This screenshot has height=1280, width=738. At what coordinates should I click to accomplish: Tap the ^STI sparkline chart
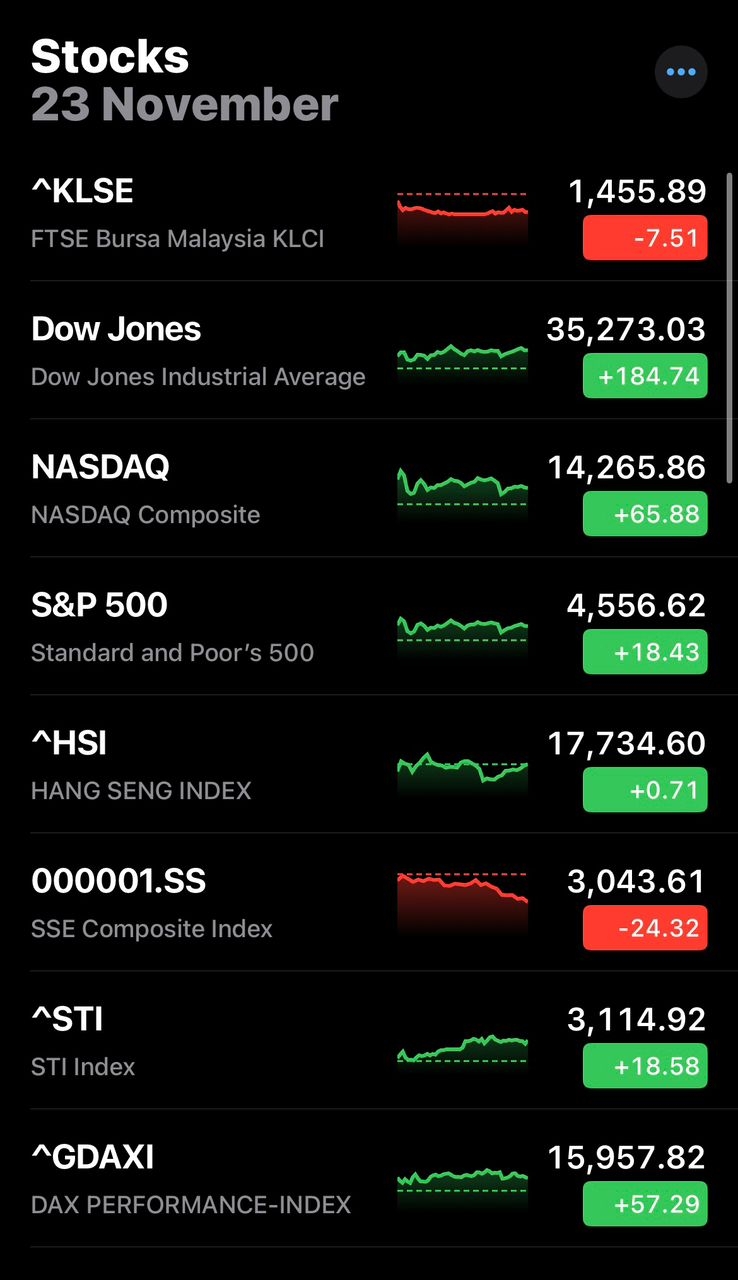point(462,1050)
